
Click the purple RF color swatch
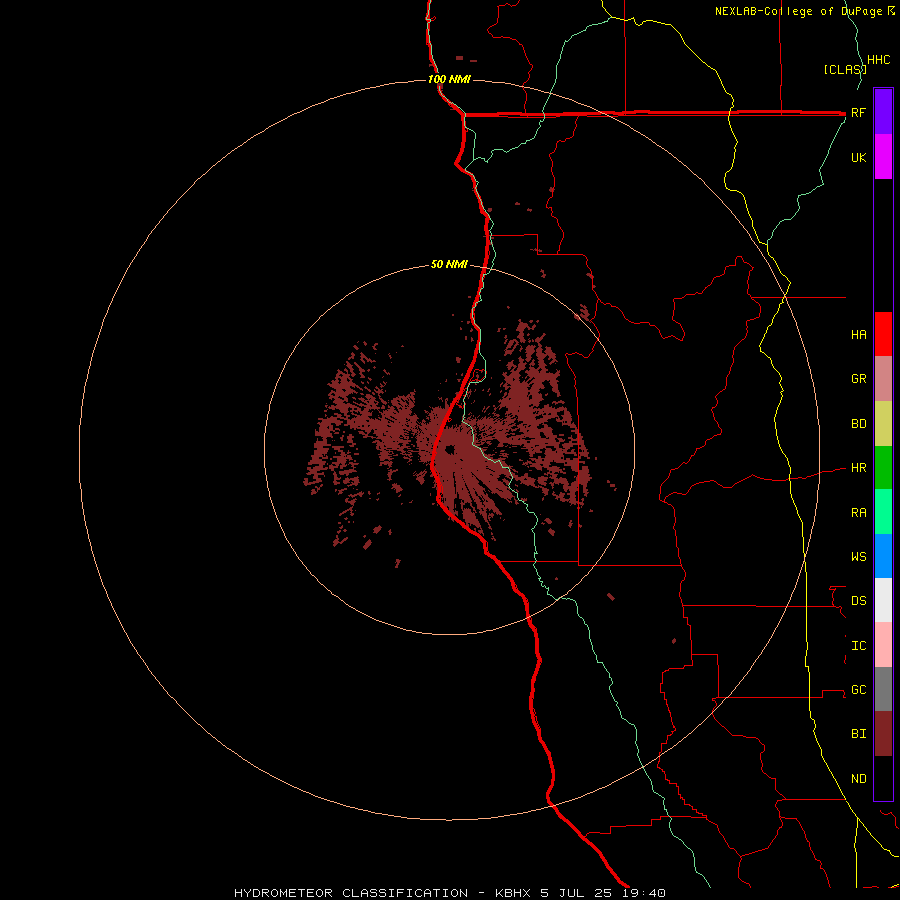tap(883, 111)
